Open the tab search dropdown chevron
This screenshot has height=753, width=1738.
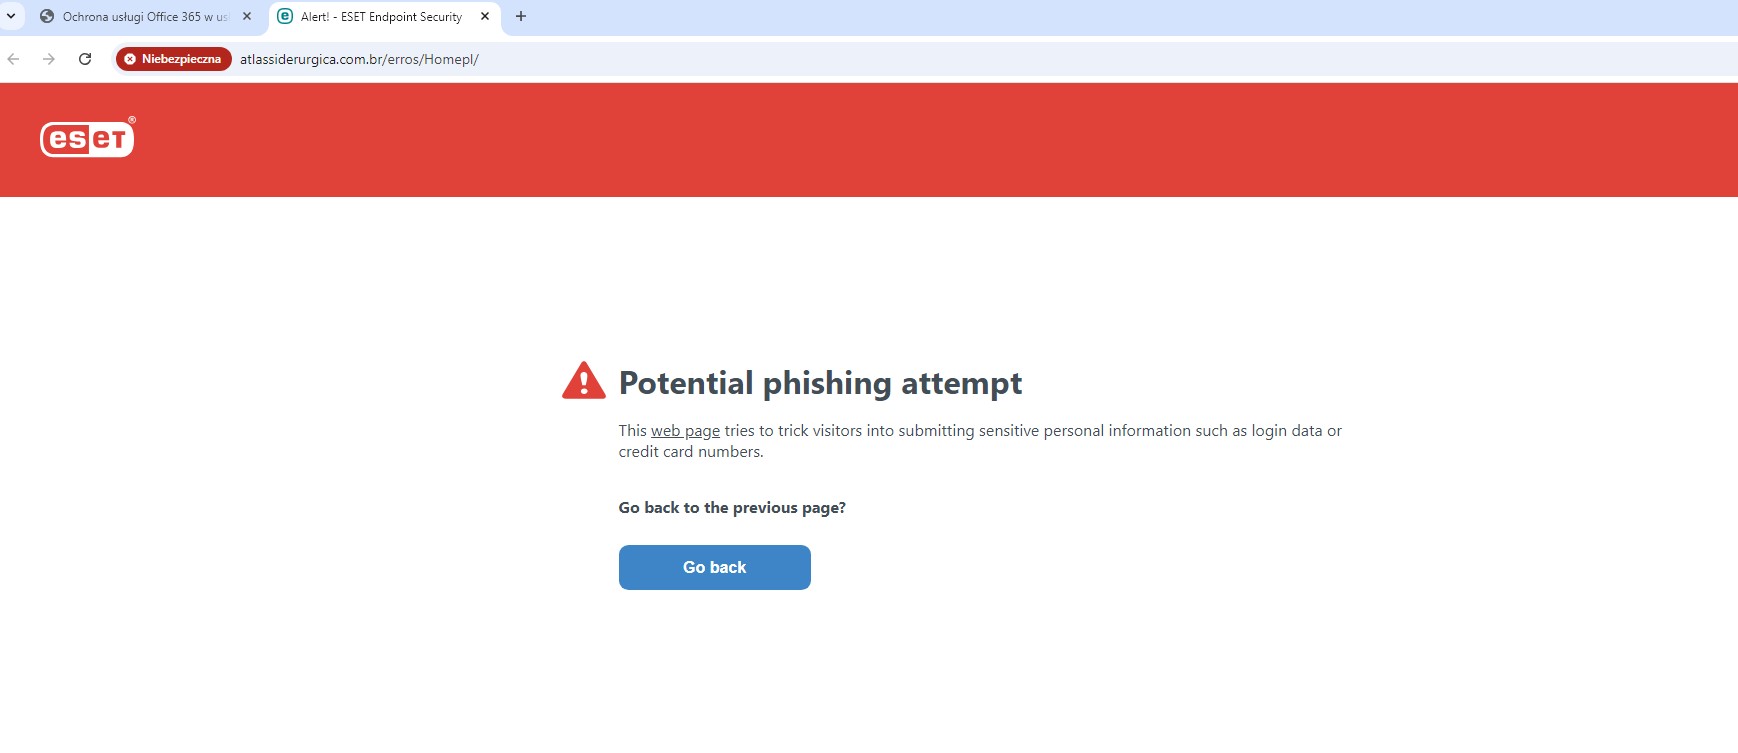11,16
